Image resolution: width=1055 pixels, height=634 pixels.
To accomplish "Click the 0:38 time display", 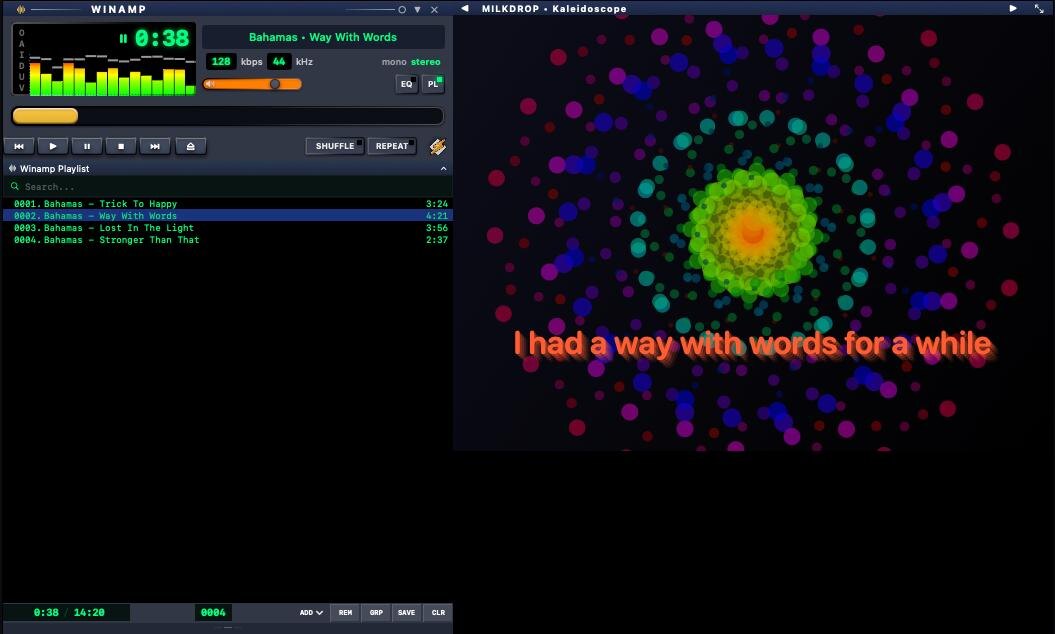I will tap(162, 38).
